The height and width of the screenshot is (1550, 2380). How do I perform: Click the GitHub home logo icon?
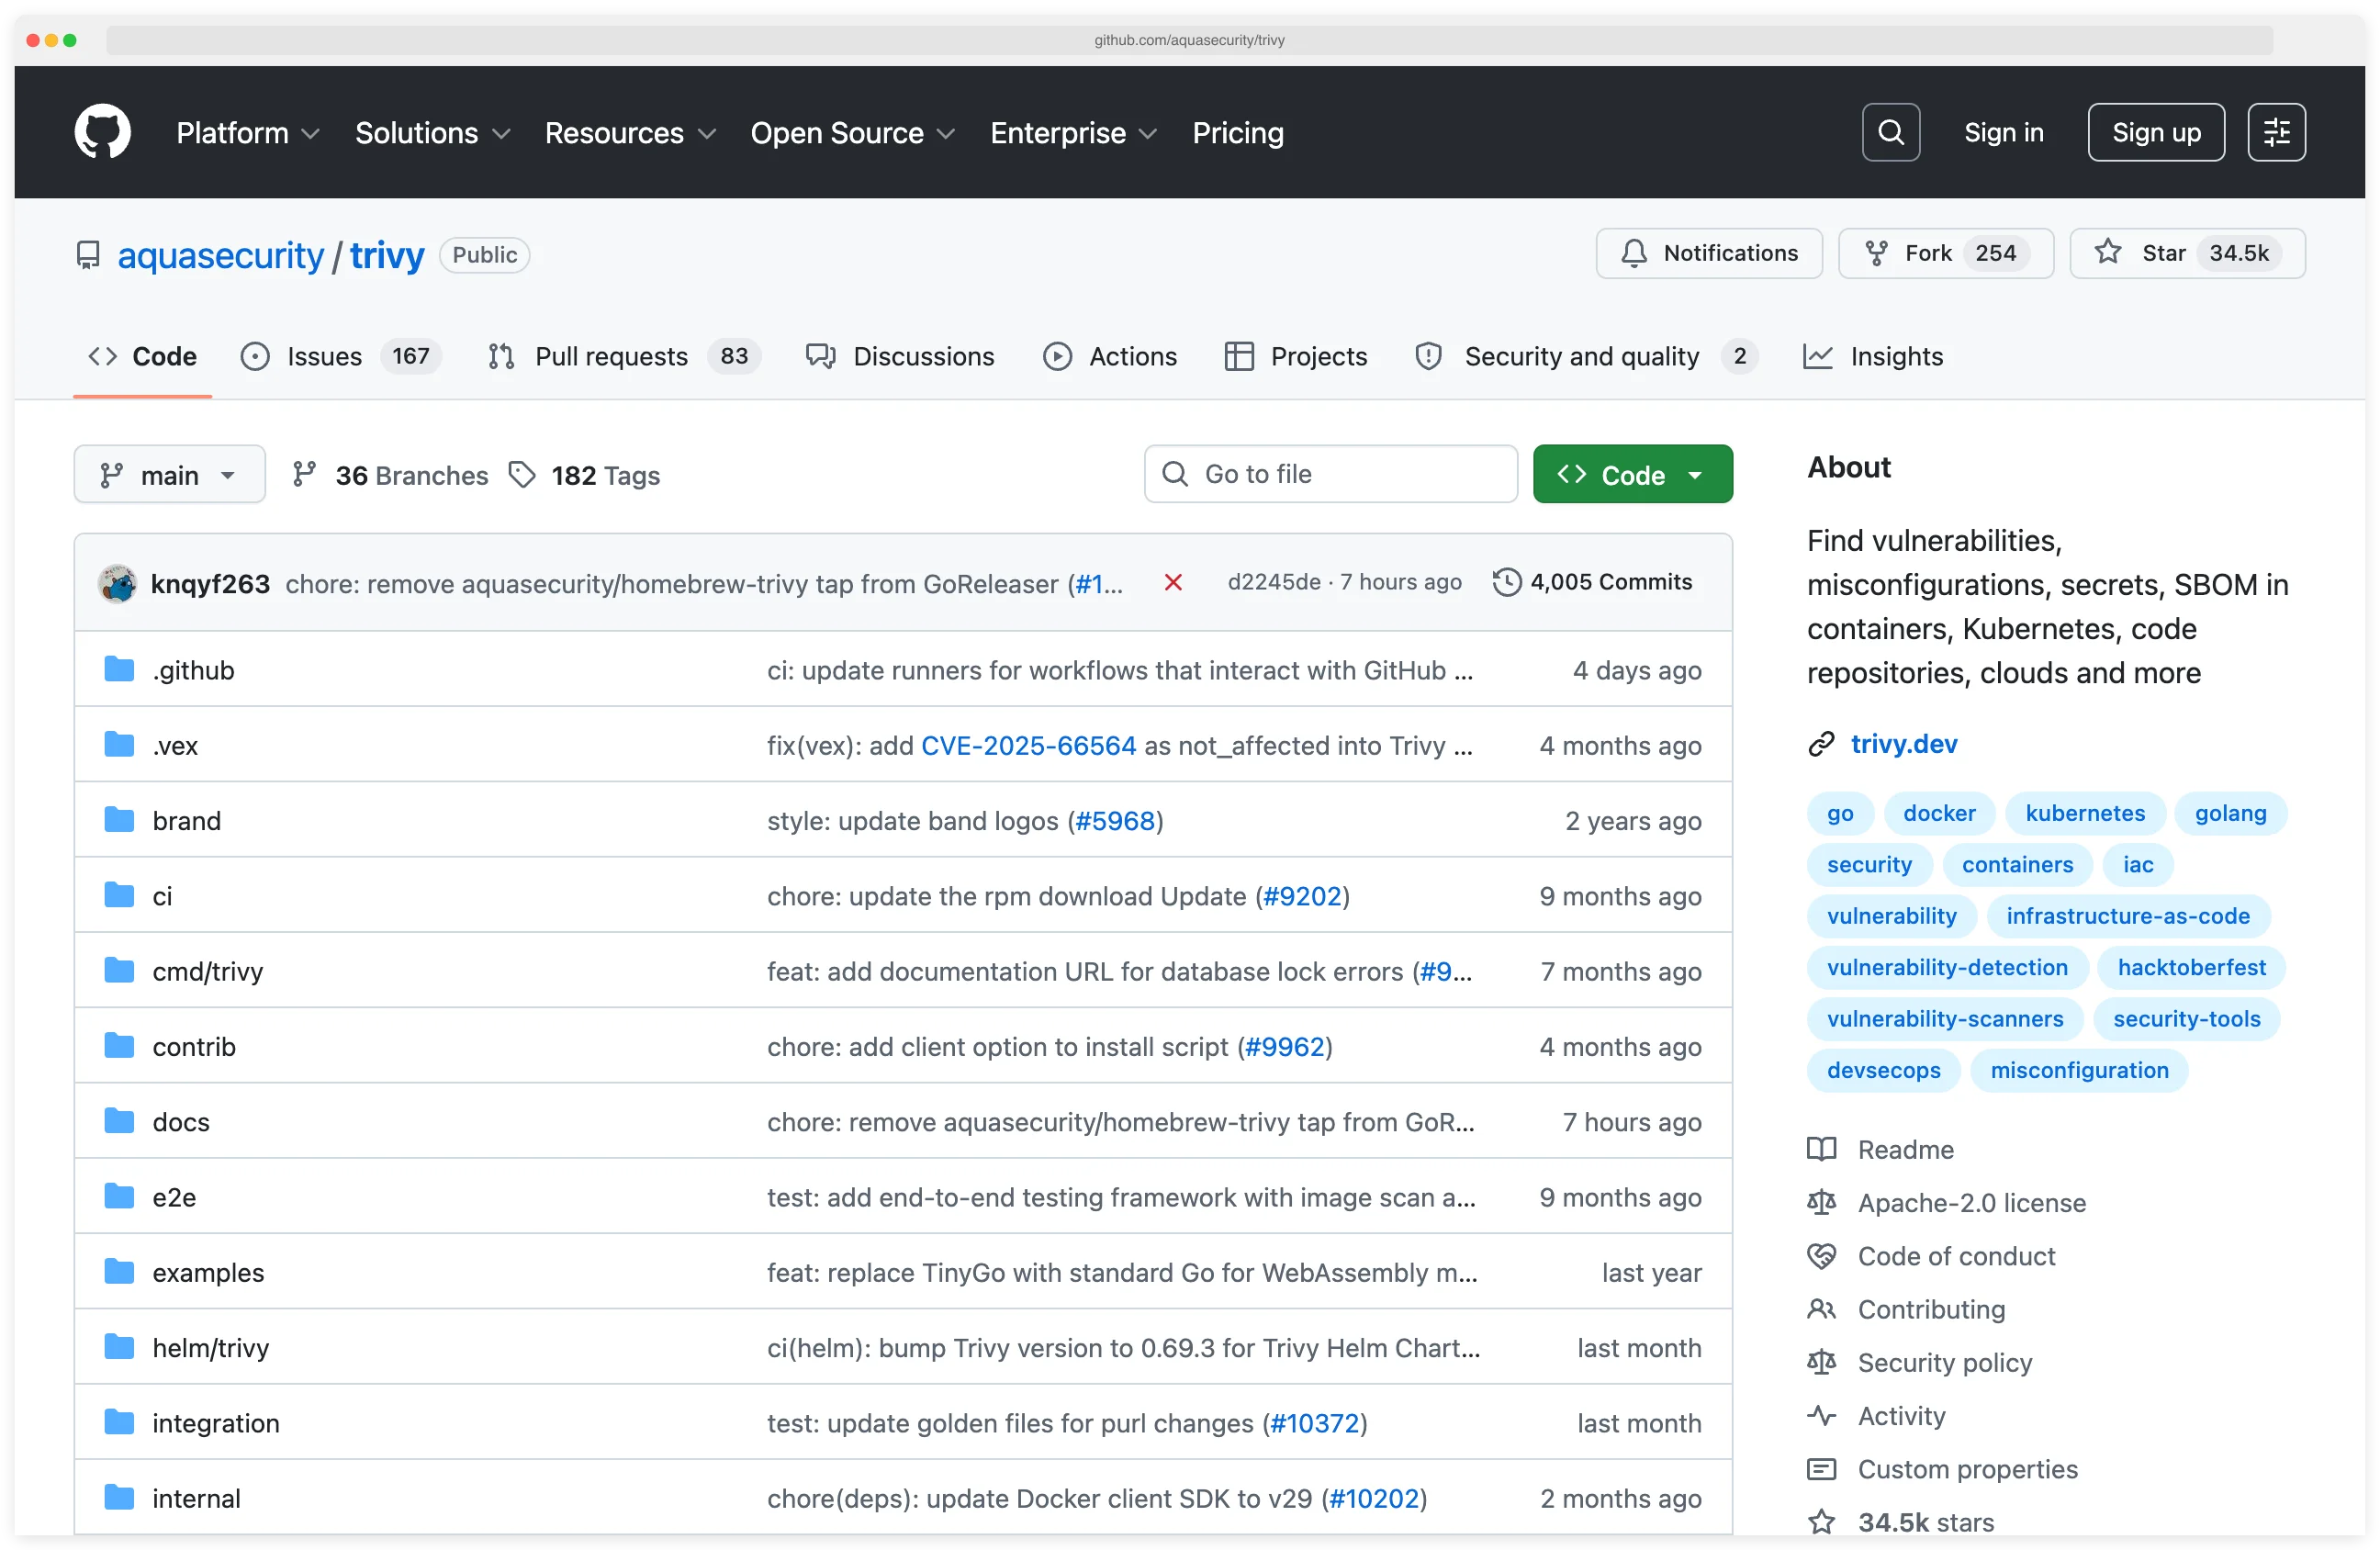[102, 131]
